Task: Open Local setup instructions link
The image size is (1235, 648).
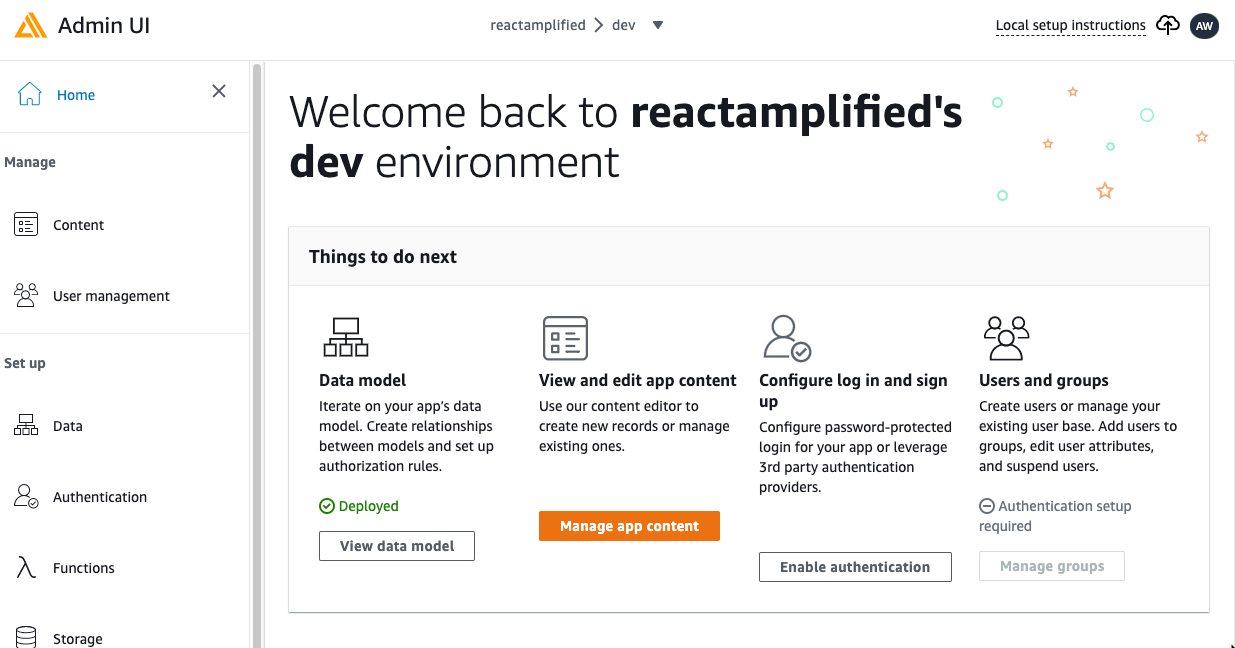Action: (x=1071, y=26)
